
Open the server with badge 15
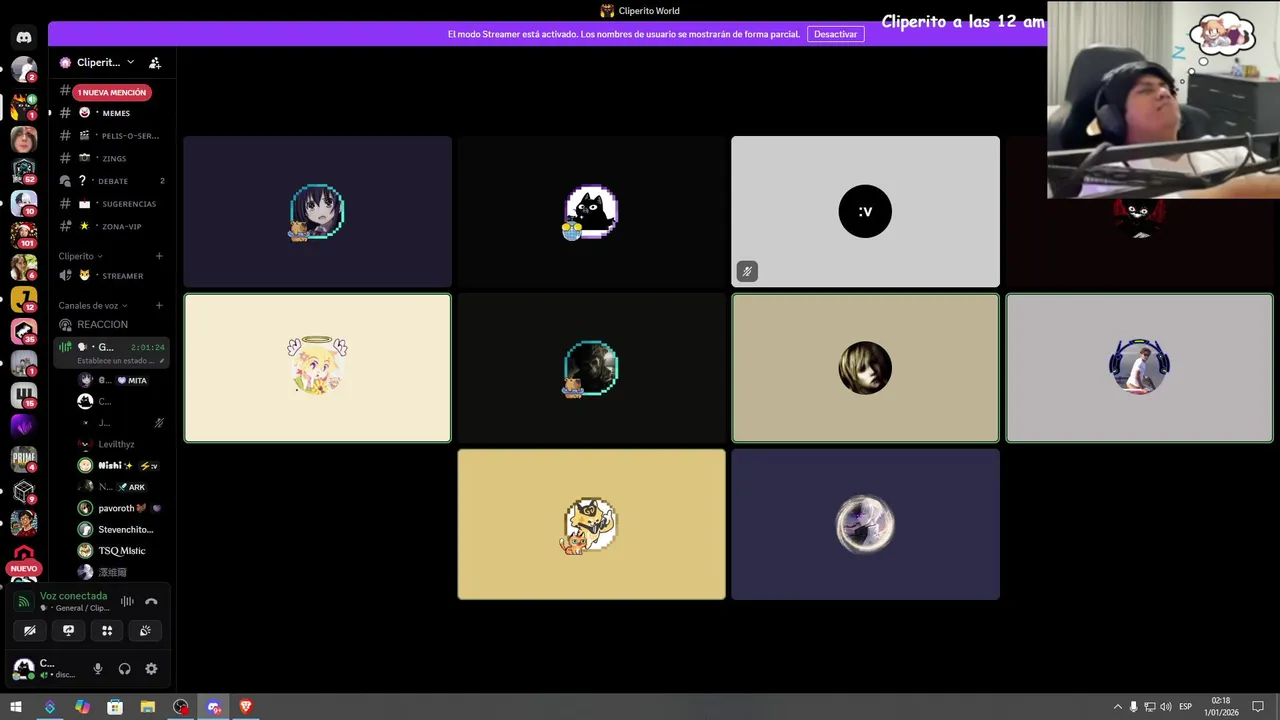pos(24,395)
